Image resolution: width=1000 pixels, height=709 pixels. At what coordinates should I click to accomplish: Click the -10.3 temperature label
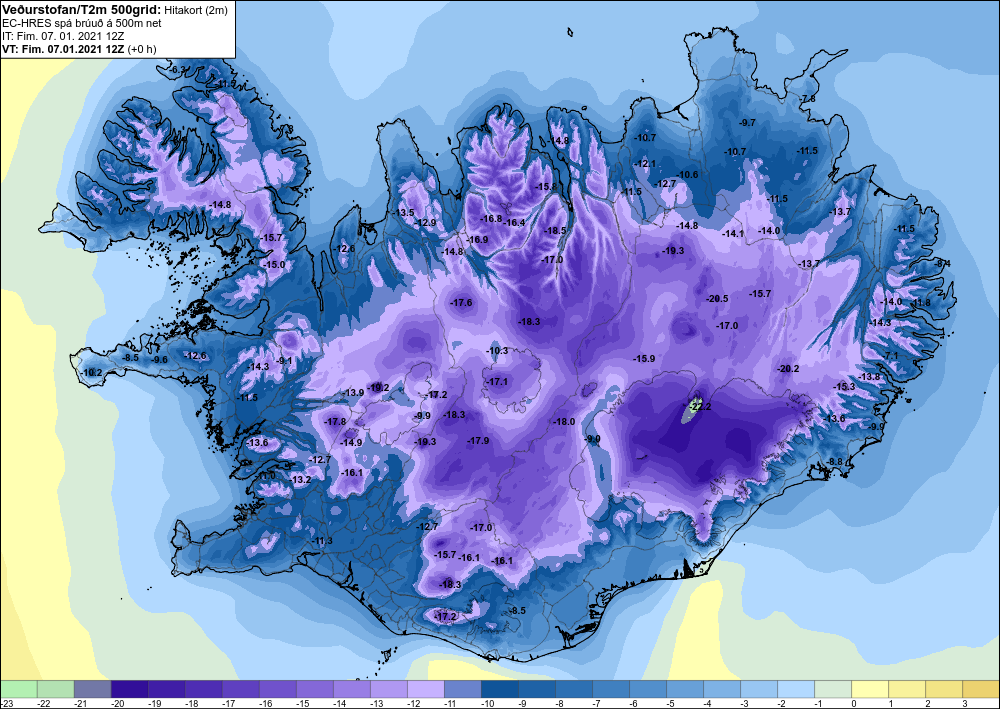497,351
